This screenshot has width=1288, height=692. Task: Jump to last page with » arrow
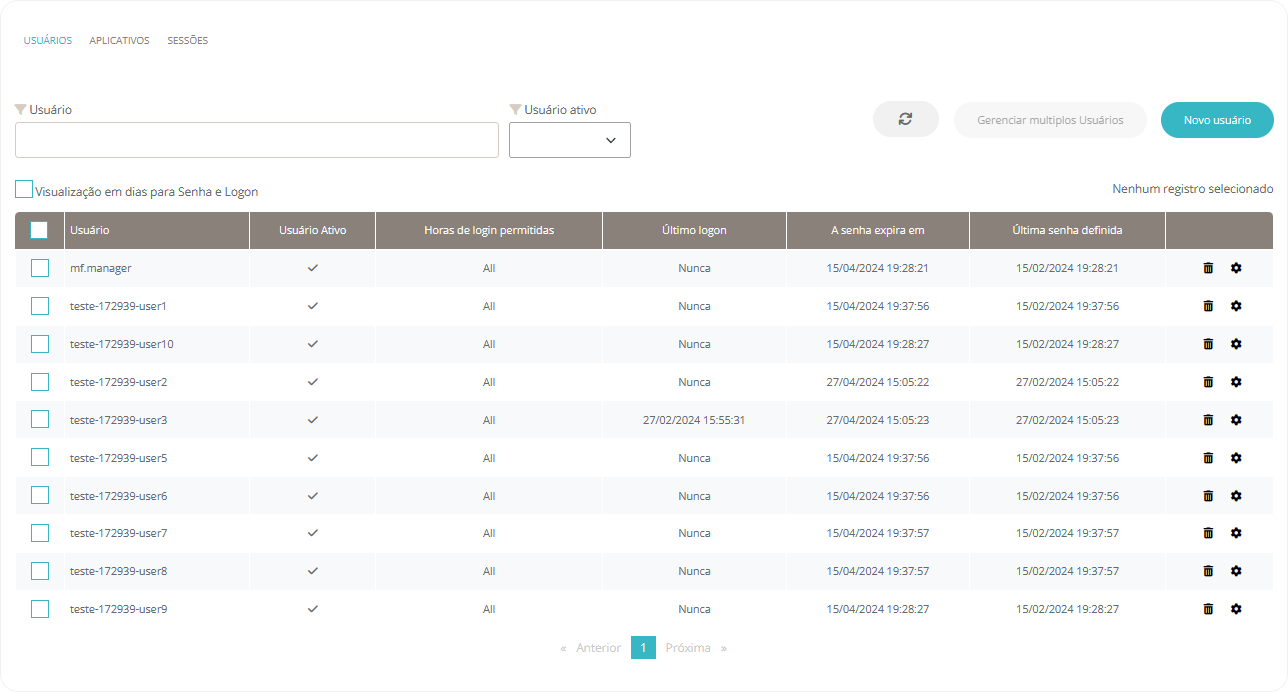click(724, 648)
